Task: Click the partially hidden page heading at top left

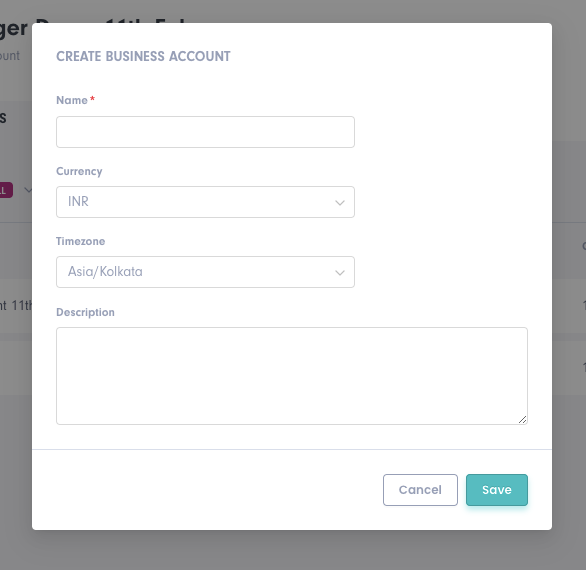Action: pyautogui.click(x=14, y=29)
